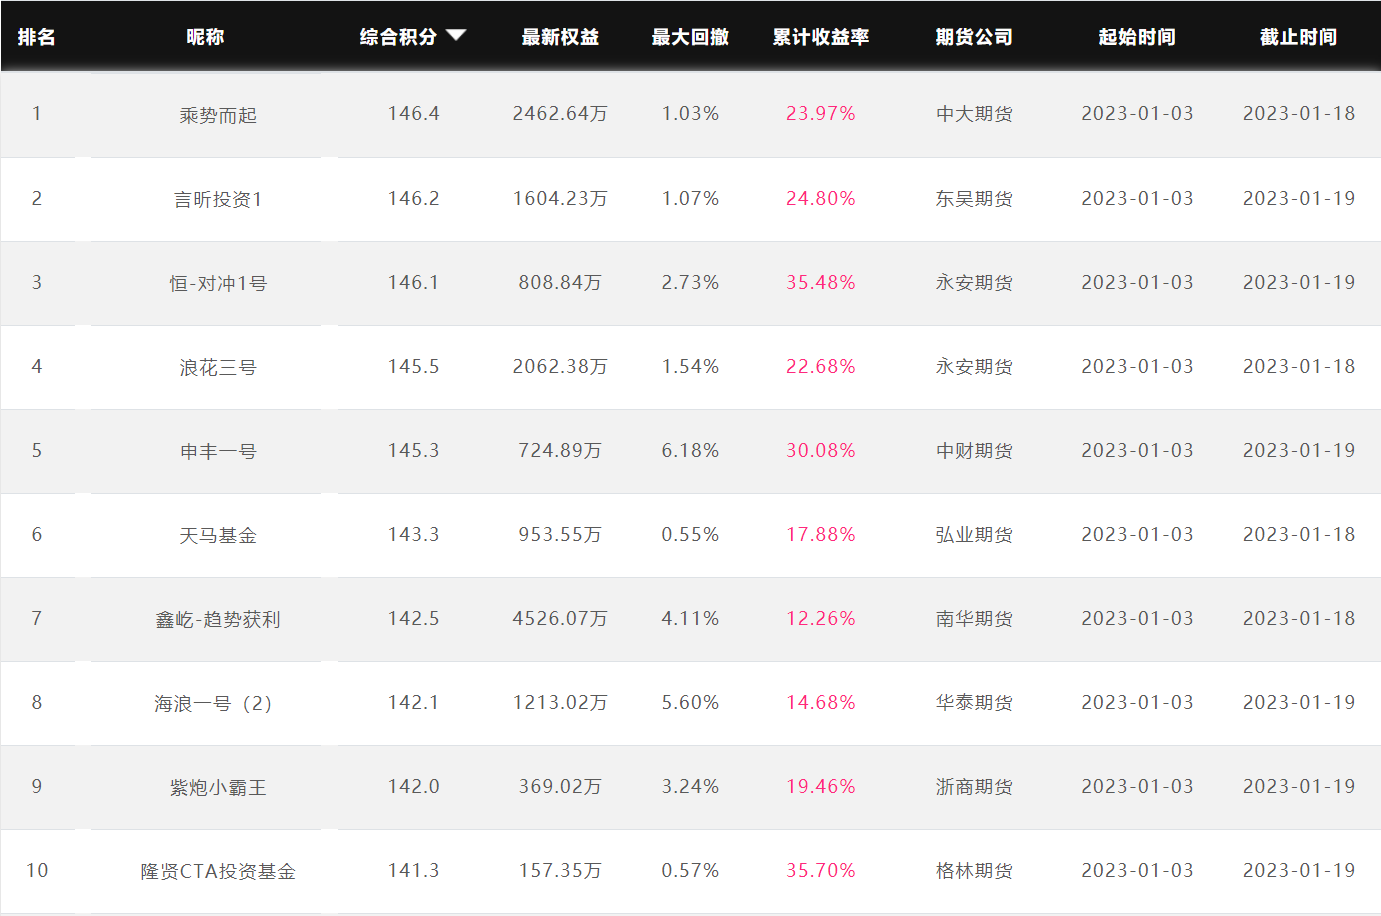
Task: Select drawdown value 1.03%
Action: 690,114
